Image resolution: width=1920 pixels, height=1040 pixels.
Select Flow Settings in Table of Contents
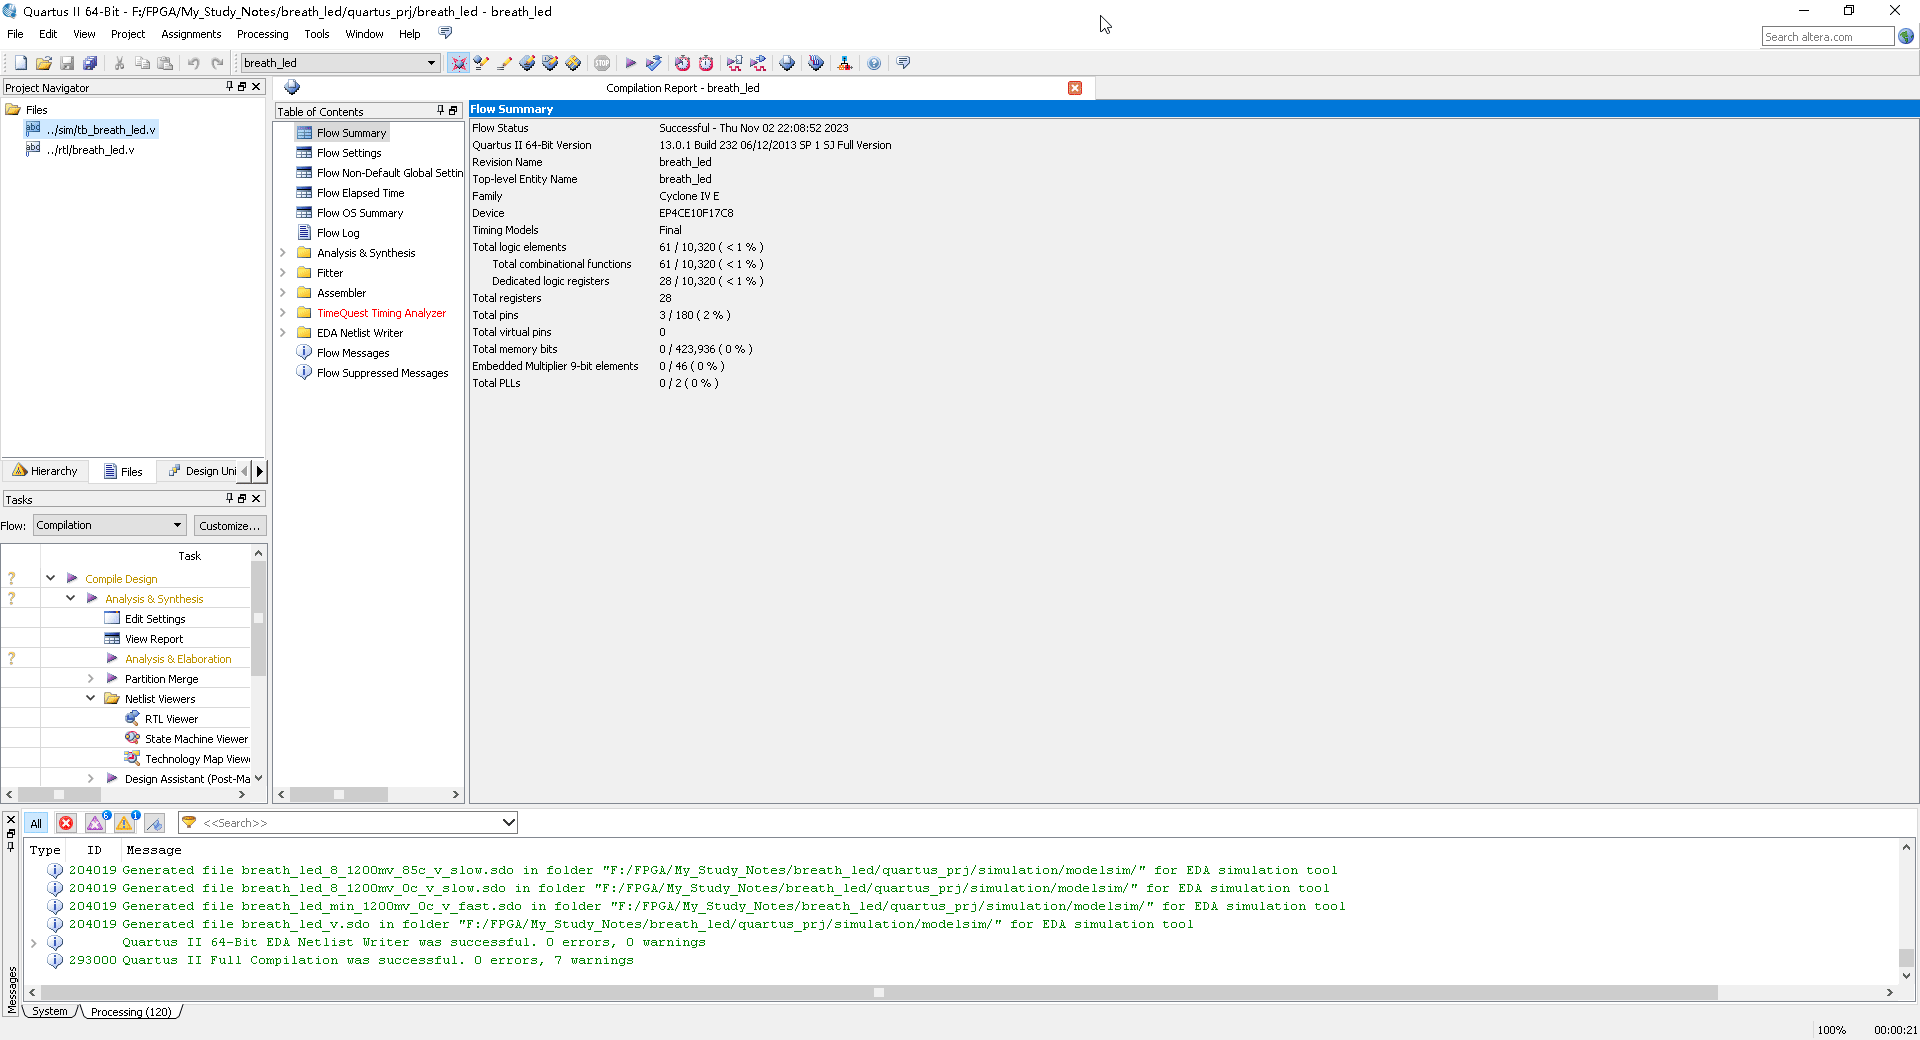tap(349, 153)
